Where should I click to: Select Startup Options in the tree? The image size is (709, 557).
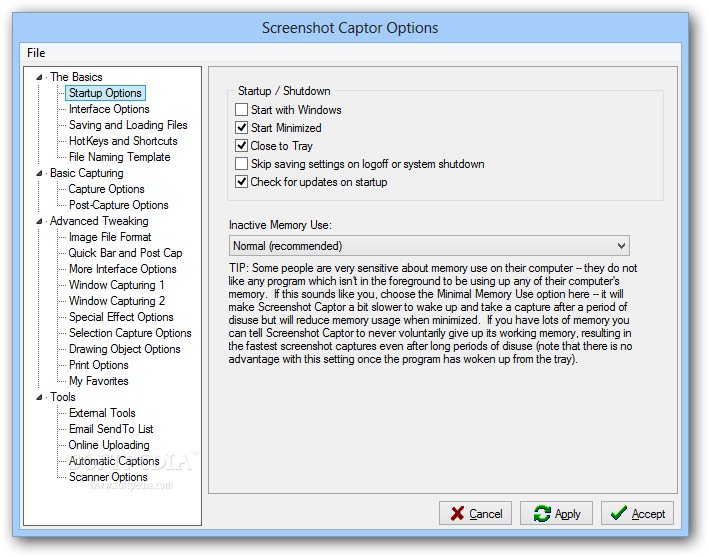(105, 93)
